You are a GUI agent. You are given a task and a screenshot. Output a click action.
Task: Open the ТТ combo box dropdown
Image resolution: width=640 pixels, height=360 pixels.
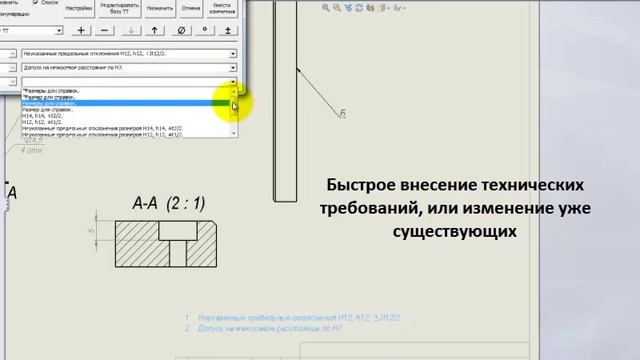coord(59,31)
